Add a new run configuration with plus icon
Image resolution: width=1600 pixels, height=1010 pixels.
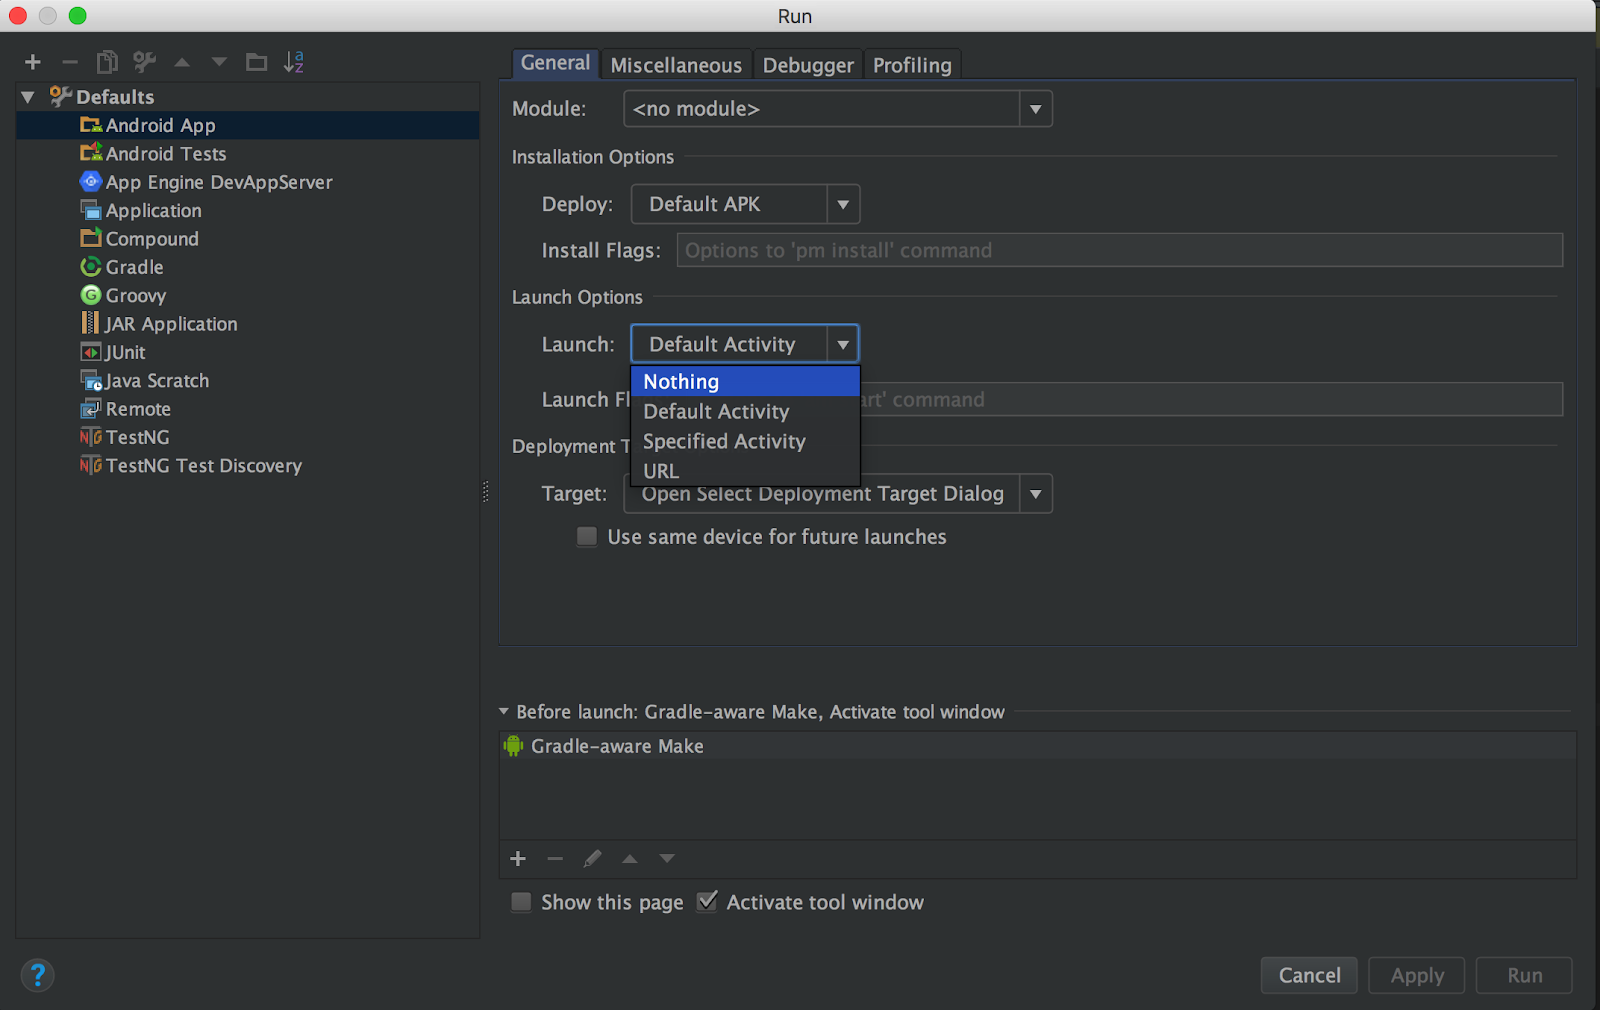pos(33,61)
